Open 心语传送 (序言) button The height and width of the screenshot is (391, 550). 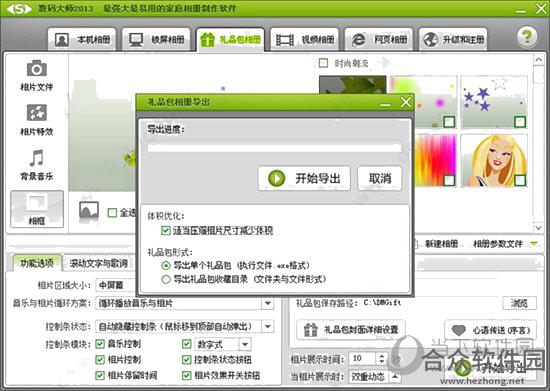coord(490,330)
